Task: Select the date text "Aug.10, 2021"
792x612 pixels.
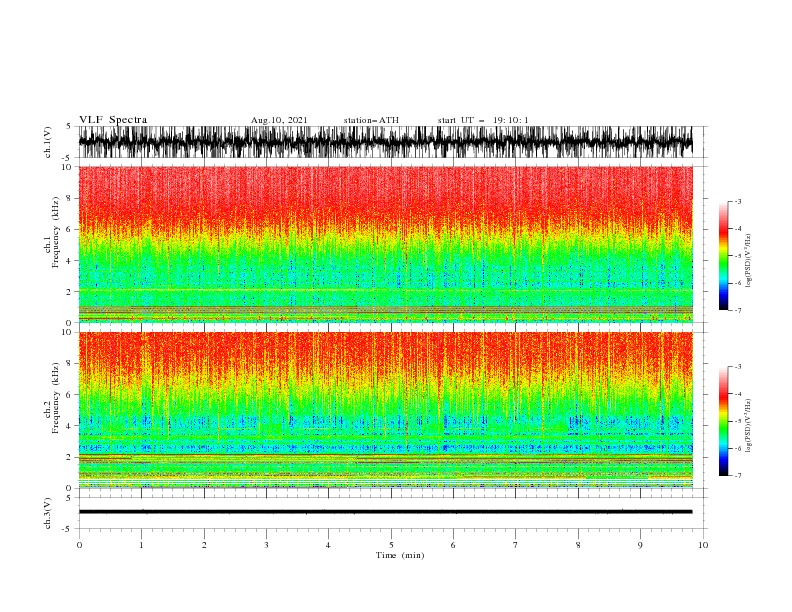Action: coord(279,120)
